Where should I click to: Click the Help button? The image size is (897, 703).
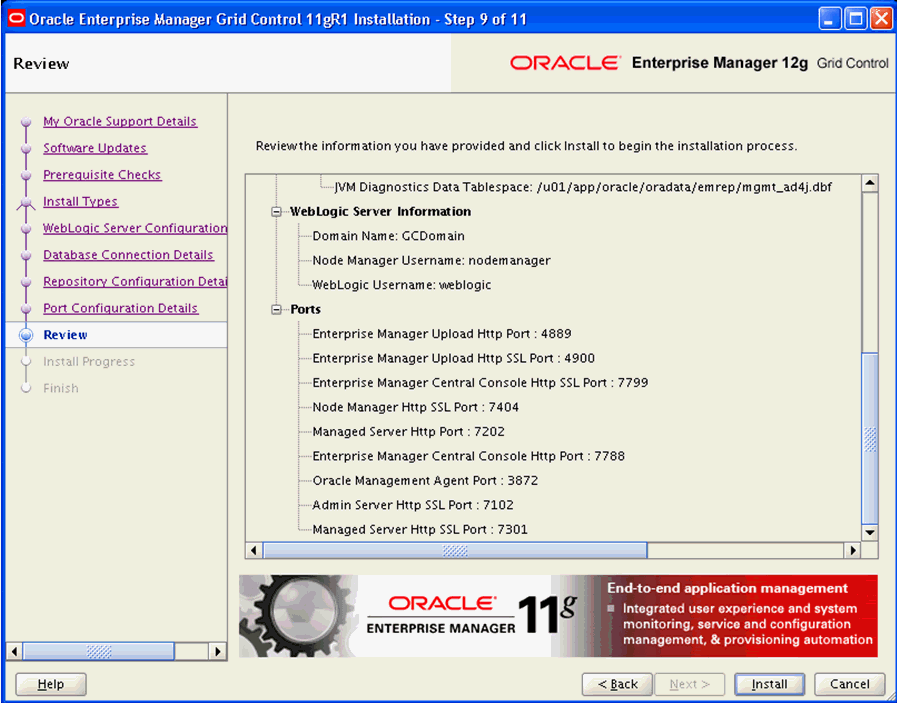pyautogui.click(x=51, y=684)
